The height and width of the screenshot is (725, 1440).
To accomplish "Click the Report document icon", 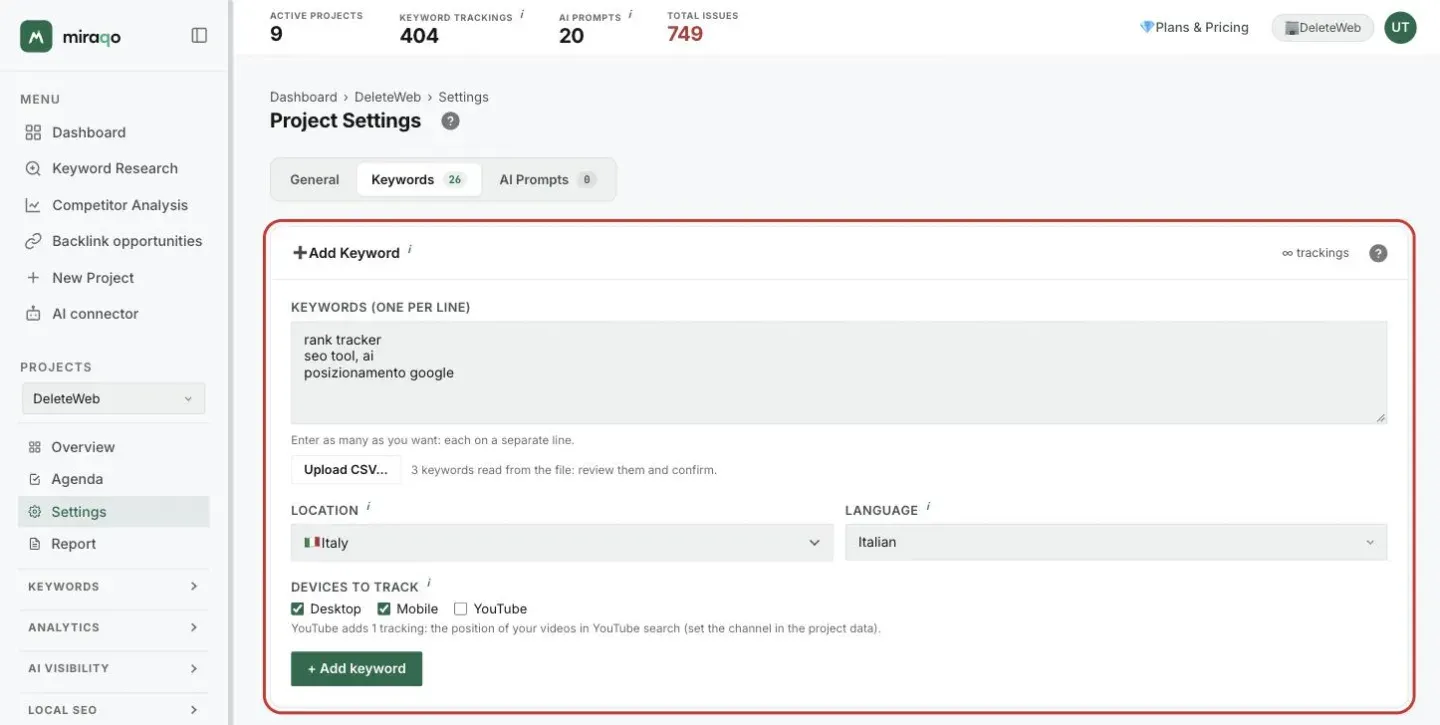I will (x=35, y=544).
